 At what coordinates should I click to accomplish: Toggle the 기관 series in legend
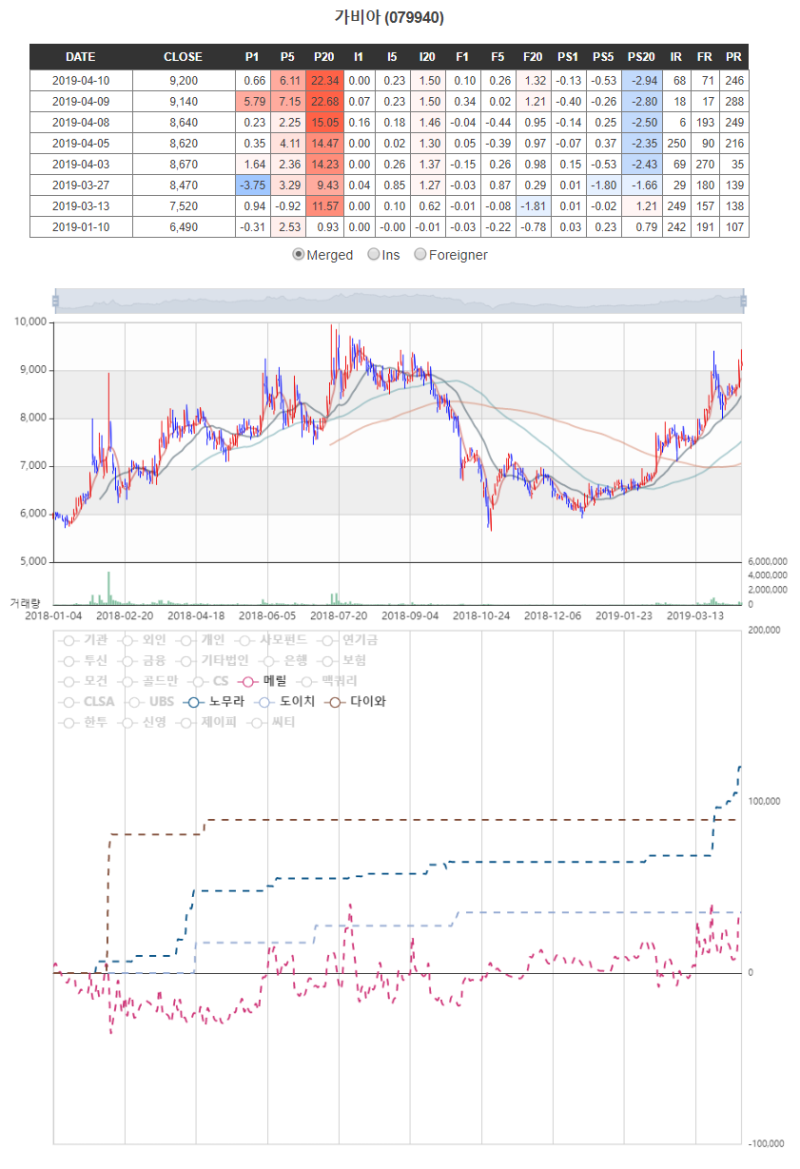tap(82, 640)
